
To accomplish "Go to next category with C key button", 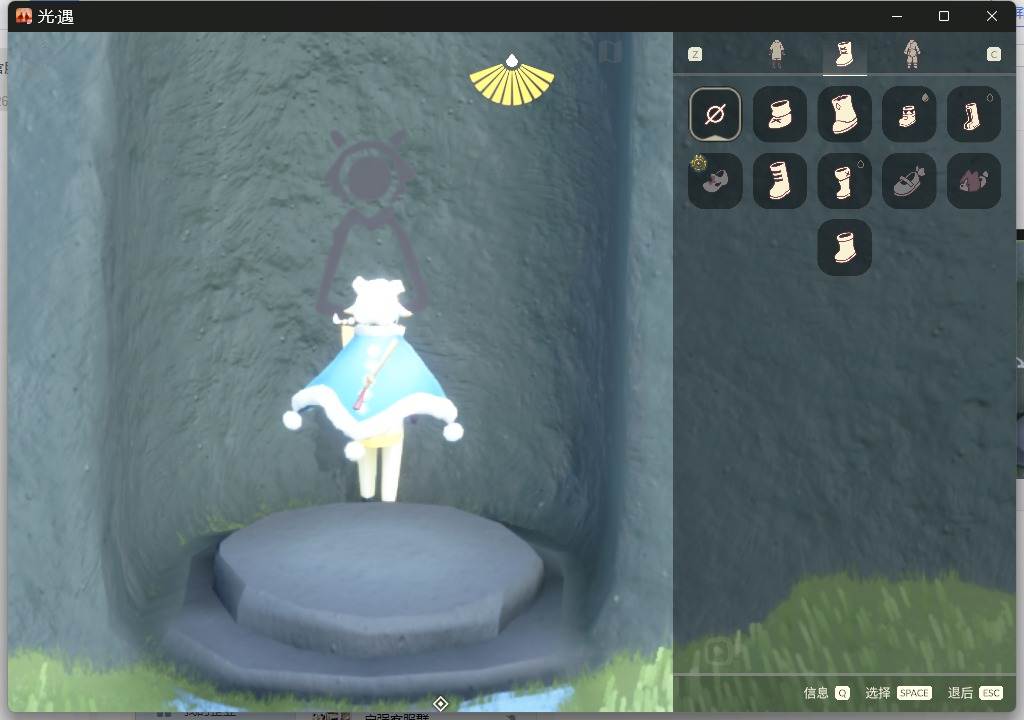I will (x=993, y=54).
